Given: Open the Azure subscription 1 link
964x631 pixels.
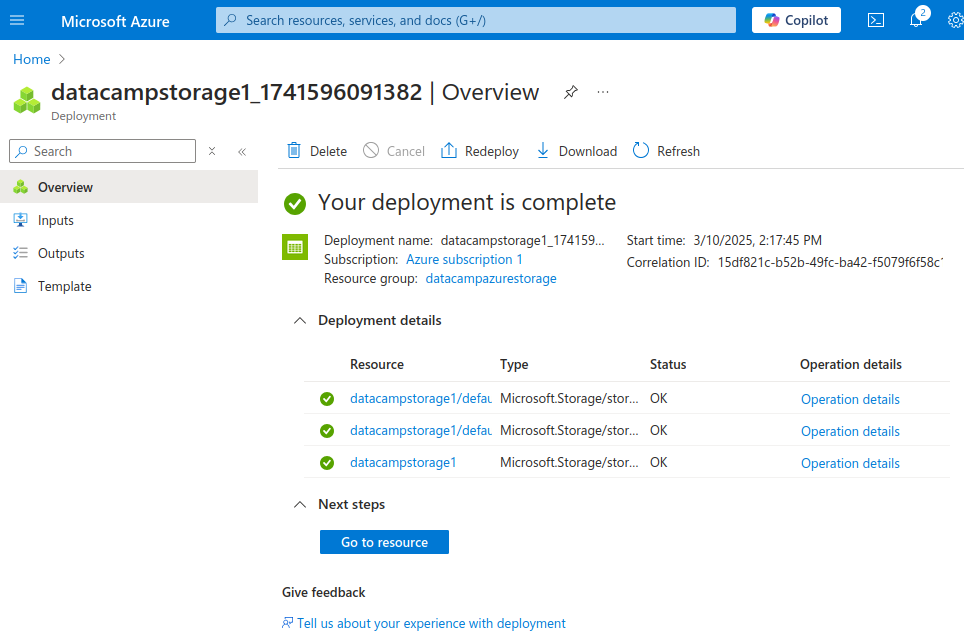Looking at the screenshot, I should (464, 260).
